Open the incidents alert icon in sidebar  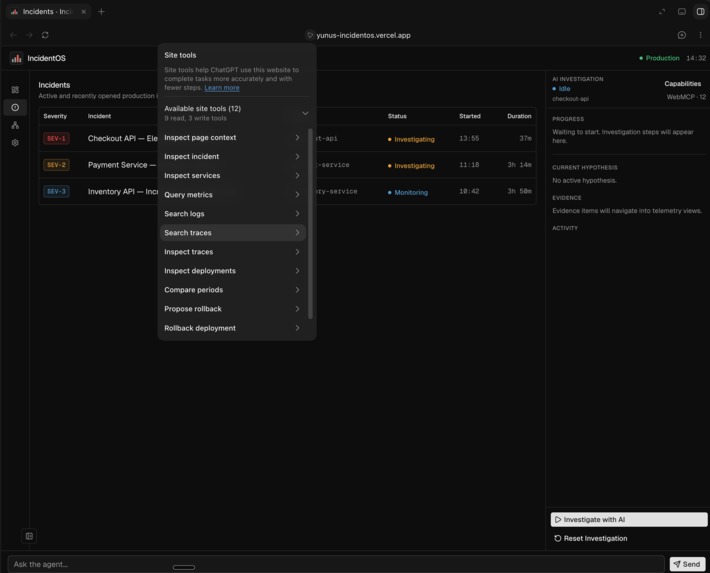coord(15,107)
